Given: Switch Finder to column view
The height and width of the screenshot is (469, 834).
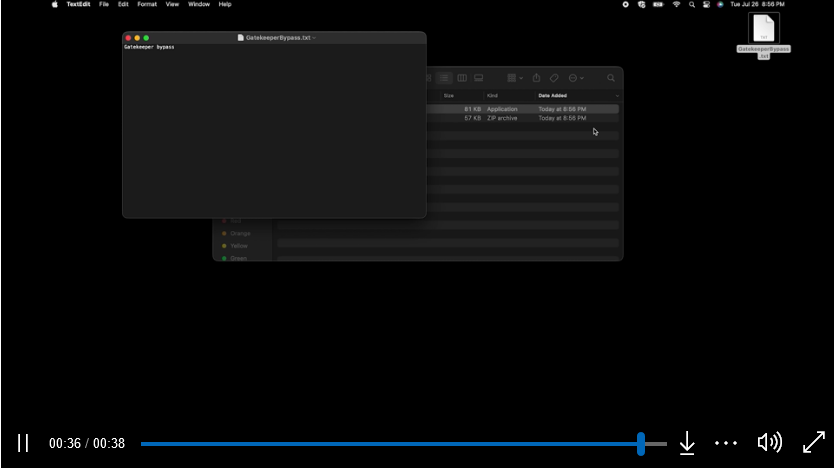Looking at the screenshot, I should click(462, 78).
